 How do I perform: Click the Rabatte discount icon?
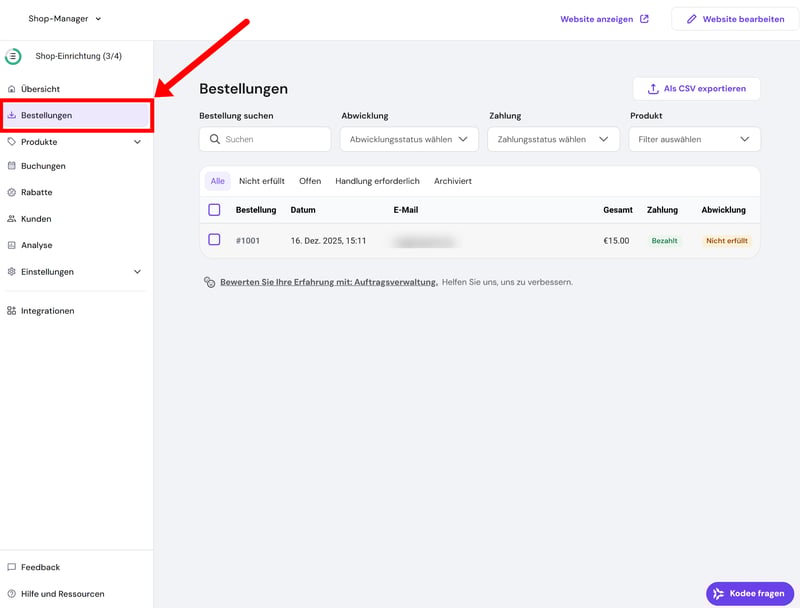(12, 192)
